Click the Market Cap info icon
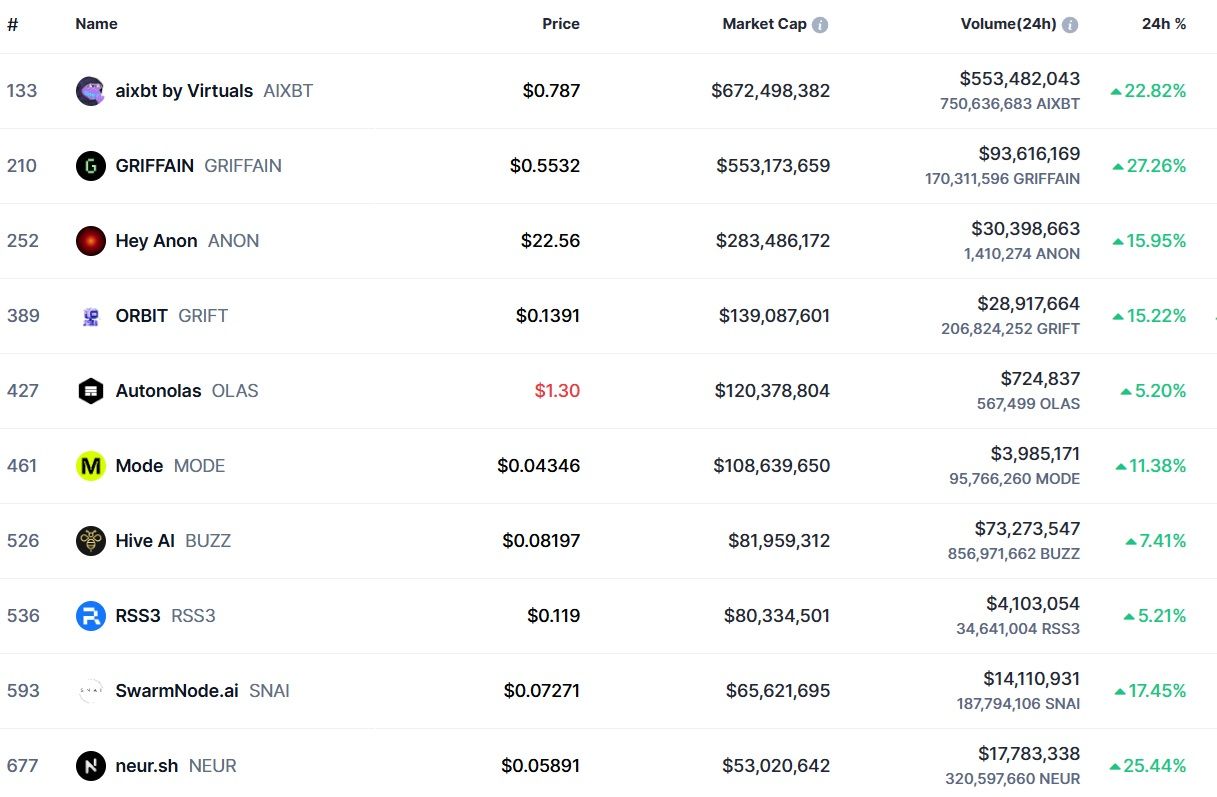Screen dimensions: 1217x797 [x=820, y=25]
